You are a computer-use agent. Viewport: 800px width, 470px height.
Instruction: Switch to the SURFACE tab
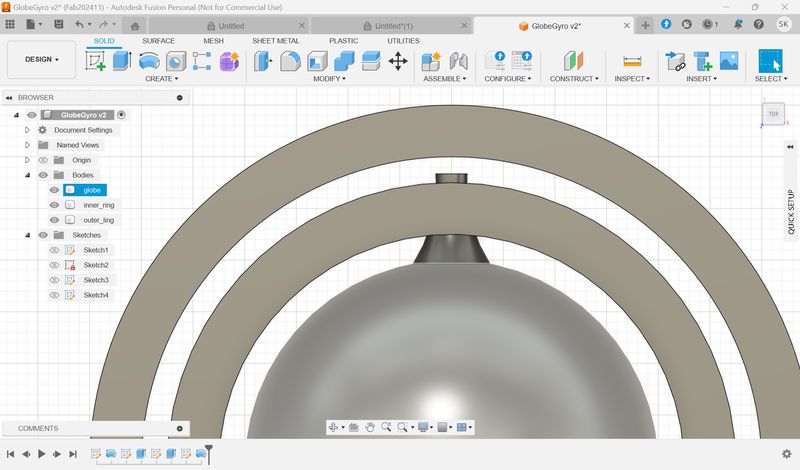[x=158, y=41]
